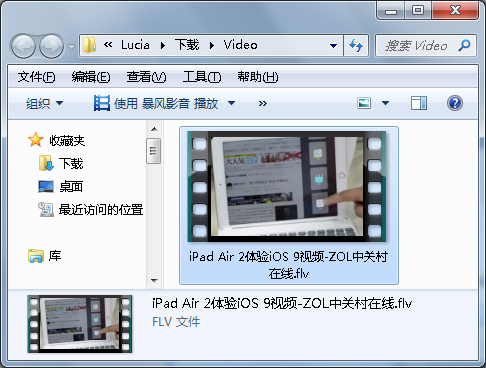The height and width of the screenshot is (368, 486).
Task: Click the search magnifier icon
Action: 464,45
